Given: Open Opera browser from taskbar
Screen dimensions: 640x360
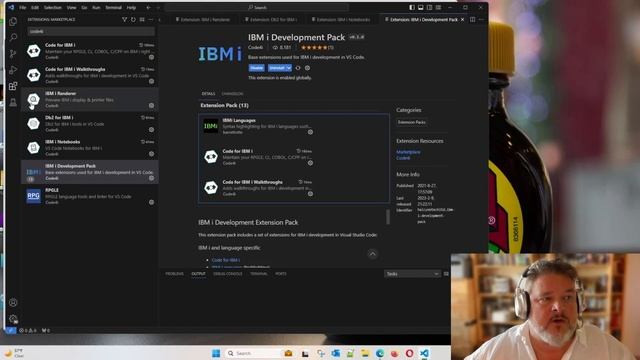Looking at the screenshot, I should click(x=409, y=353).
